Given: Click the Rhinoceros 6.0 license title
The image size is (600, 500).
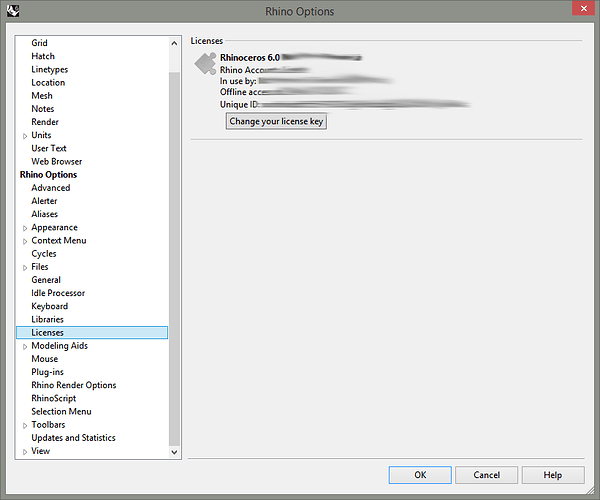Looking at the screenshot, I should (250, 58).
